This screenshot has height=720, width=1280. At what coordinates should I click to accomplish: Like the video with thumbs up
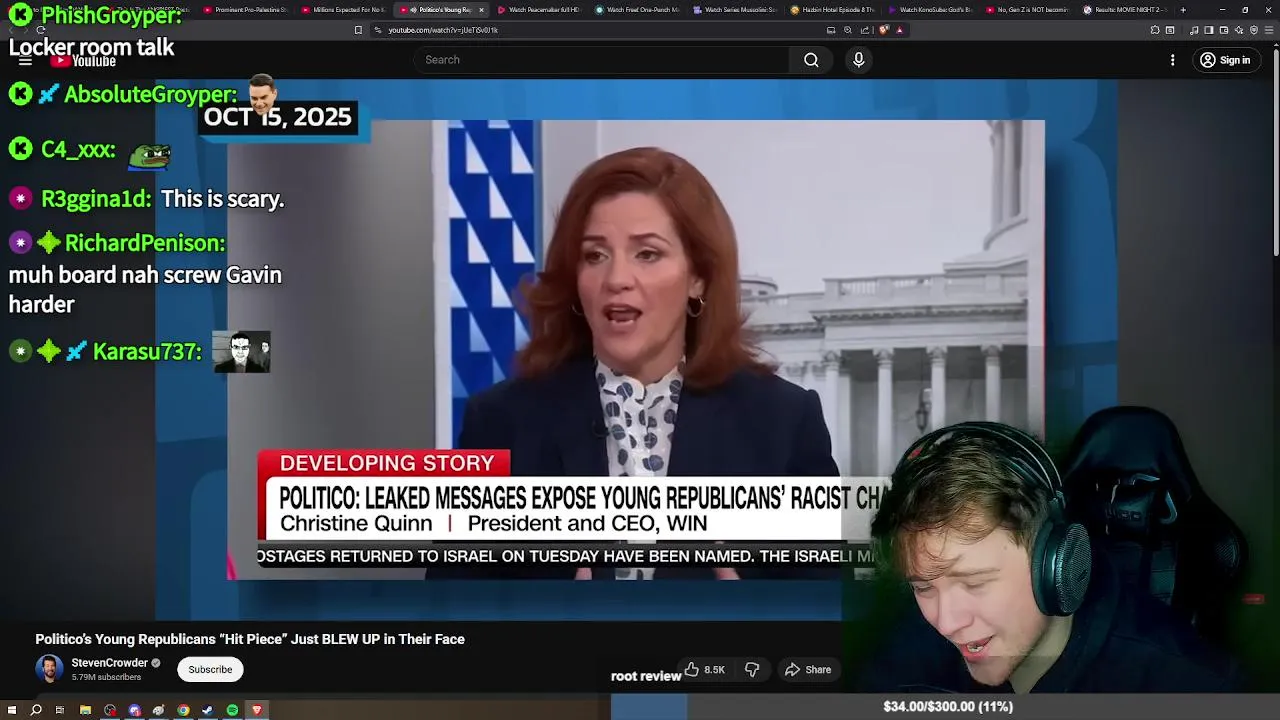pyautogui.click(x=703, y=669)
